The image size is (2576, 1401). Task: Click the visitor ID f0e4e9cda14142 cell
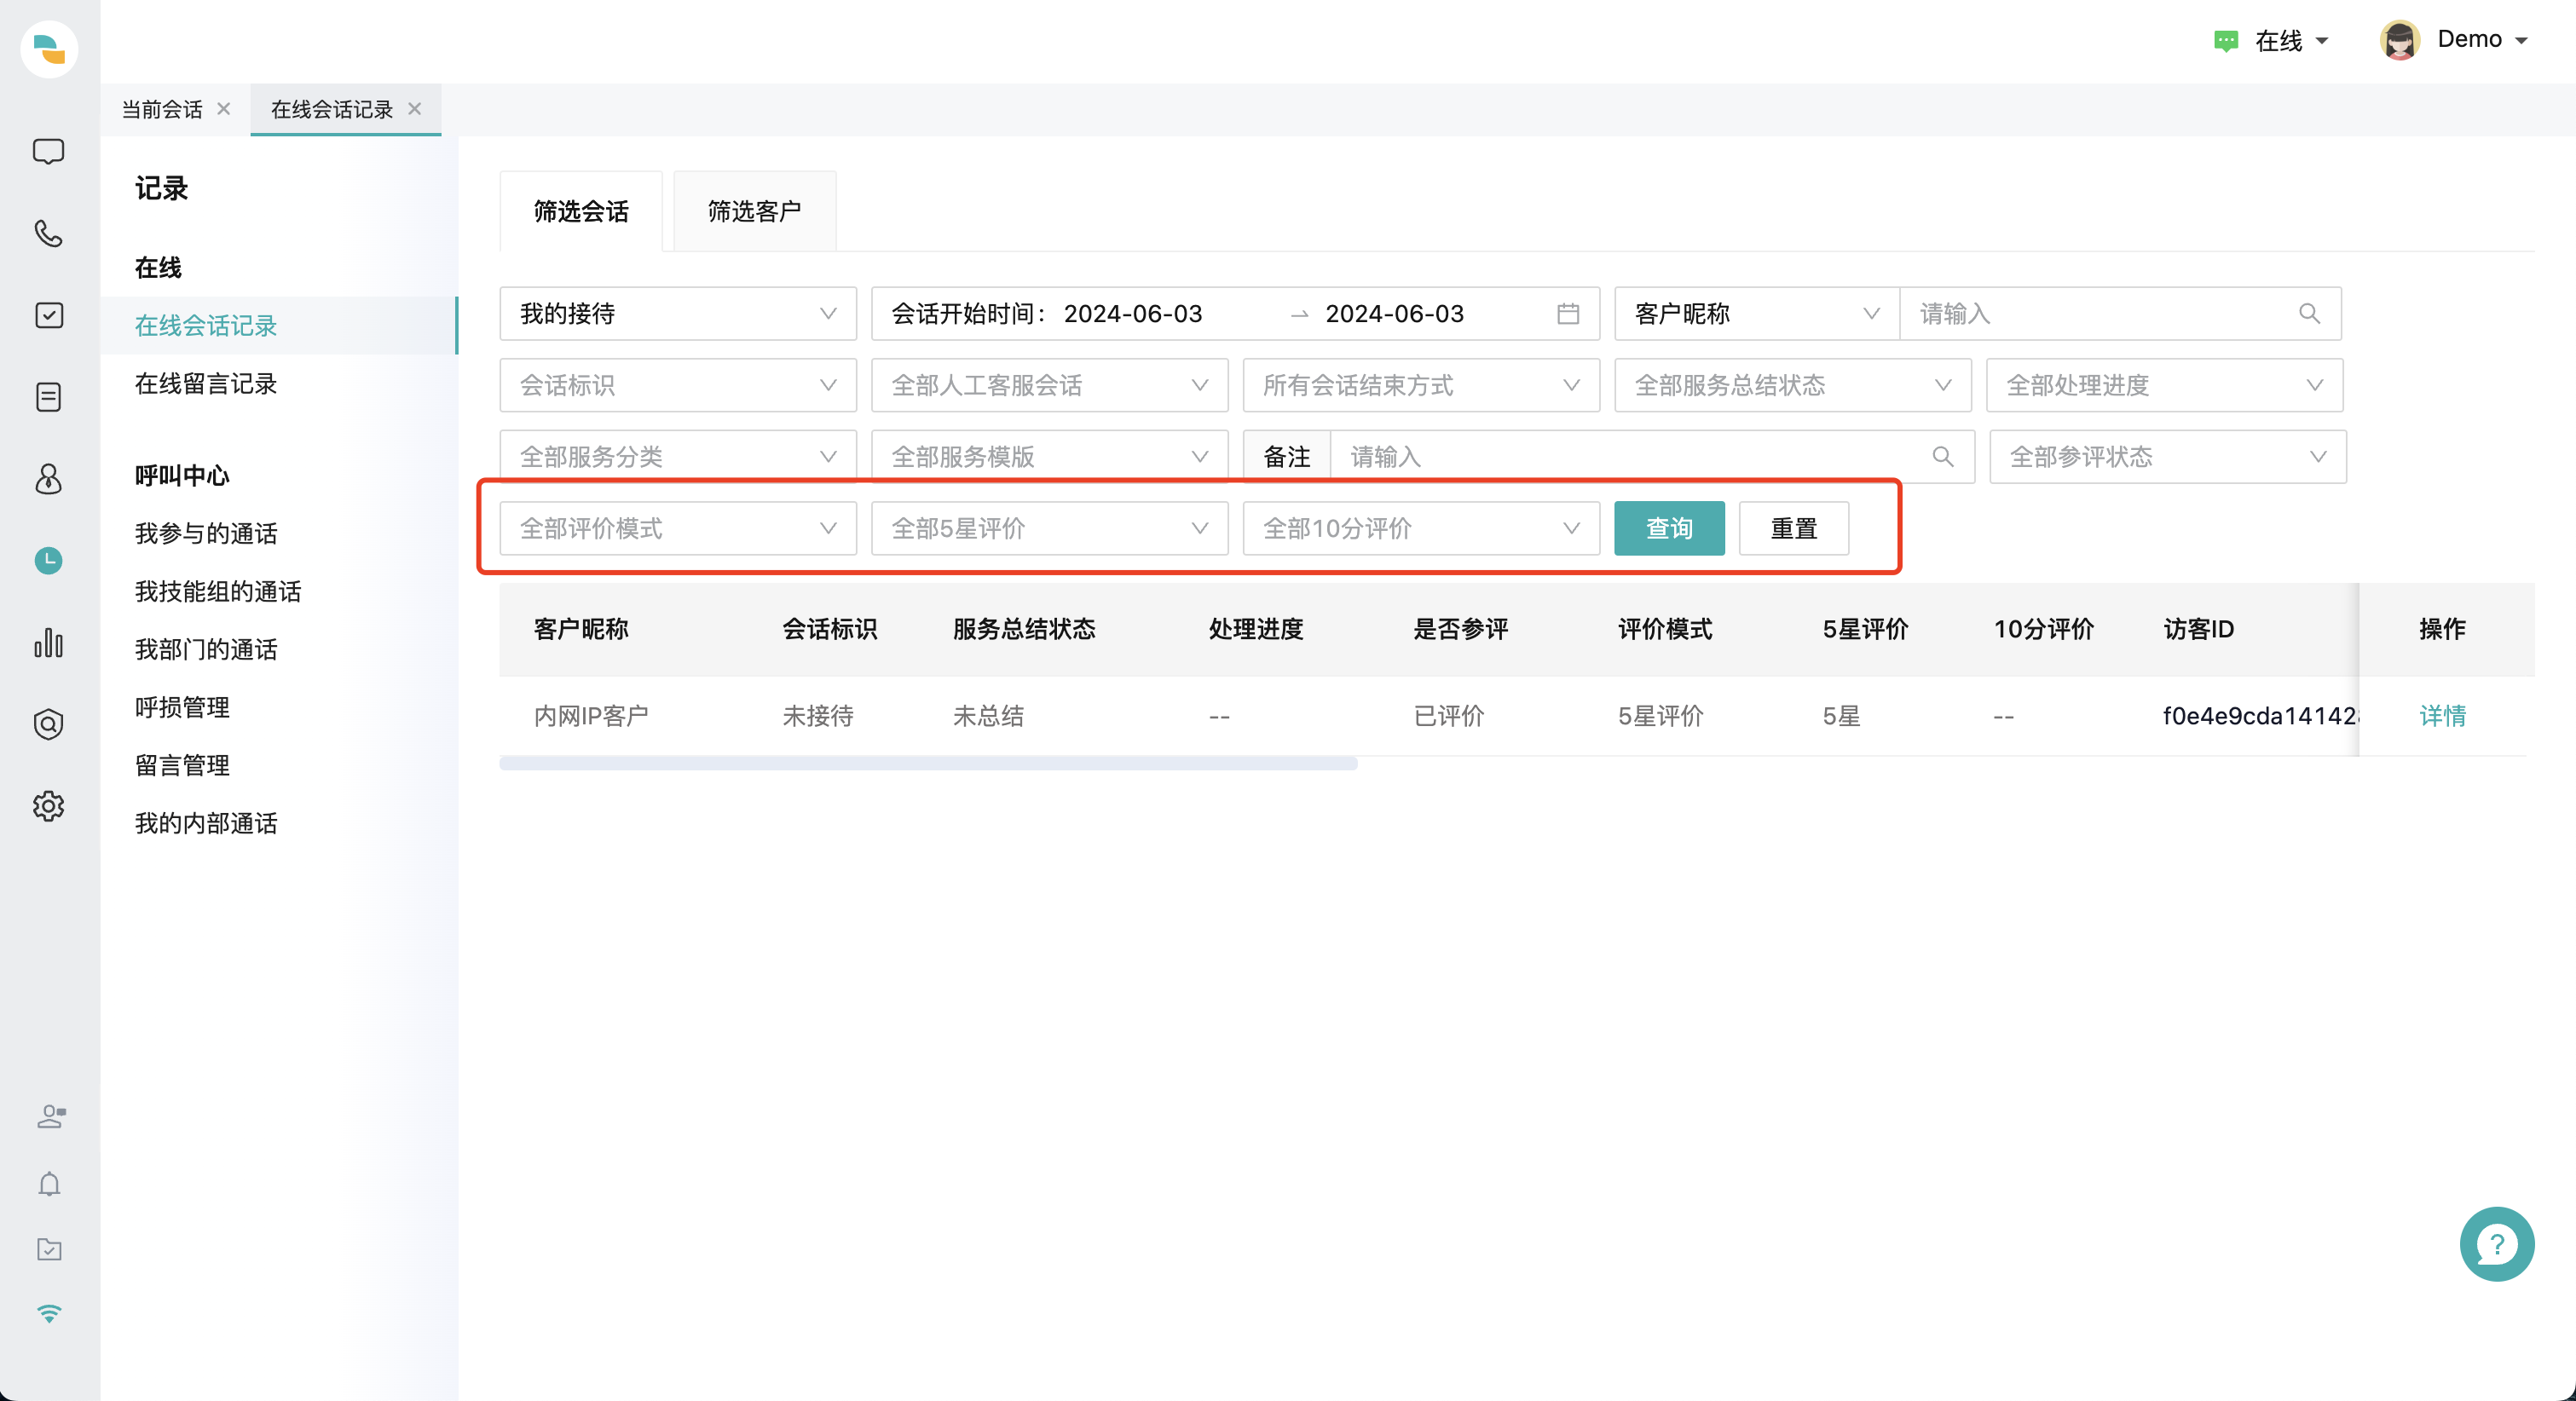2260,716
